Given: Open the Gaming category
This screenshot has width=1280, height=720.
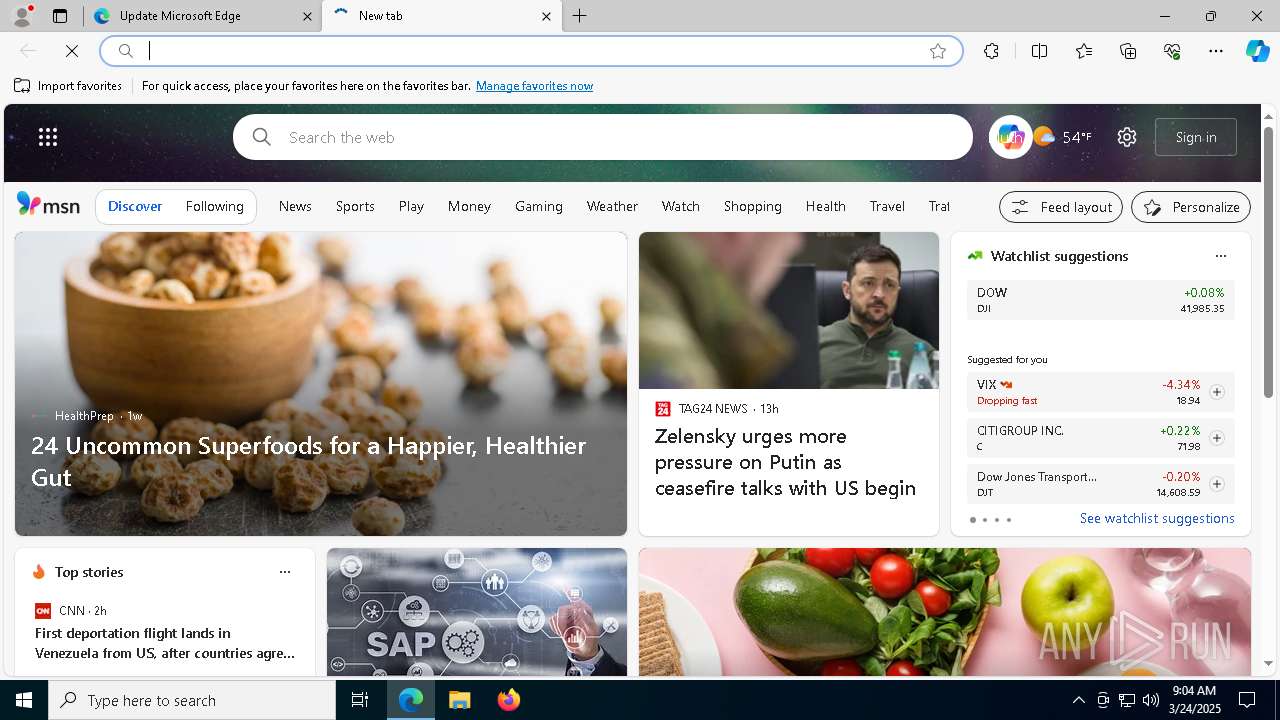Looking at the screenshot, I should (x=539, y=206).
